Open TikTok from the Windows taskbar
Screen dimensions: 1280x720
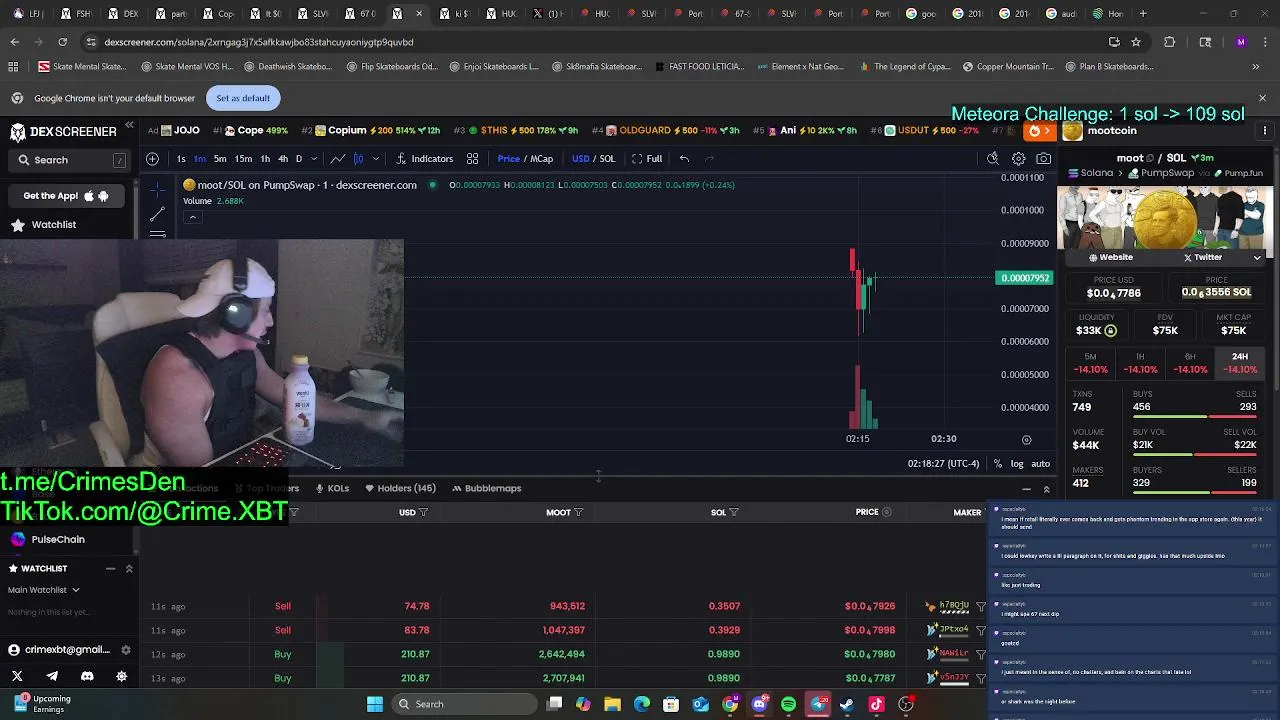pyautogui.click(x=876, y=704)
